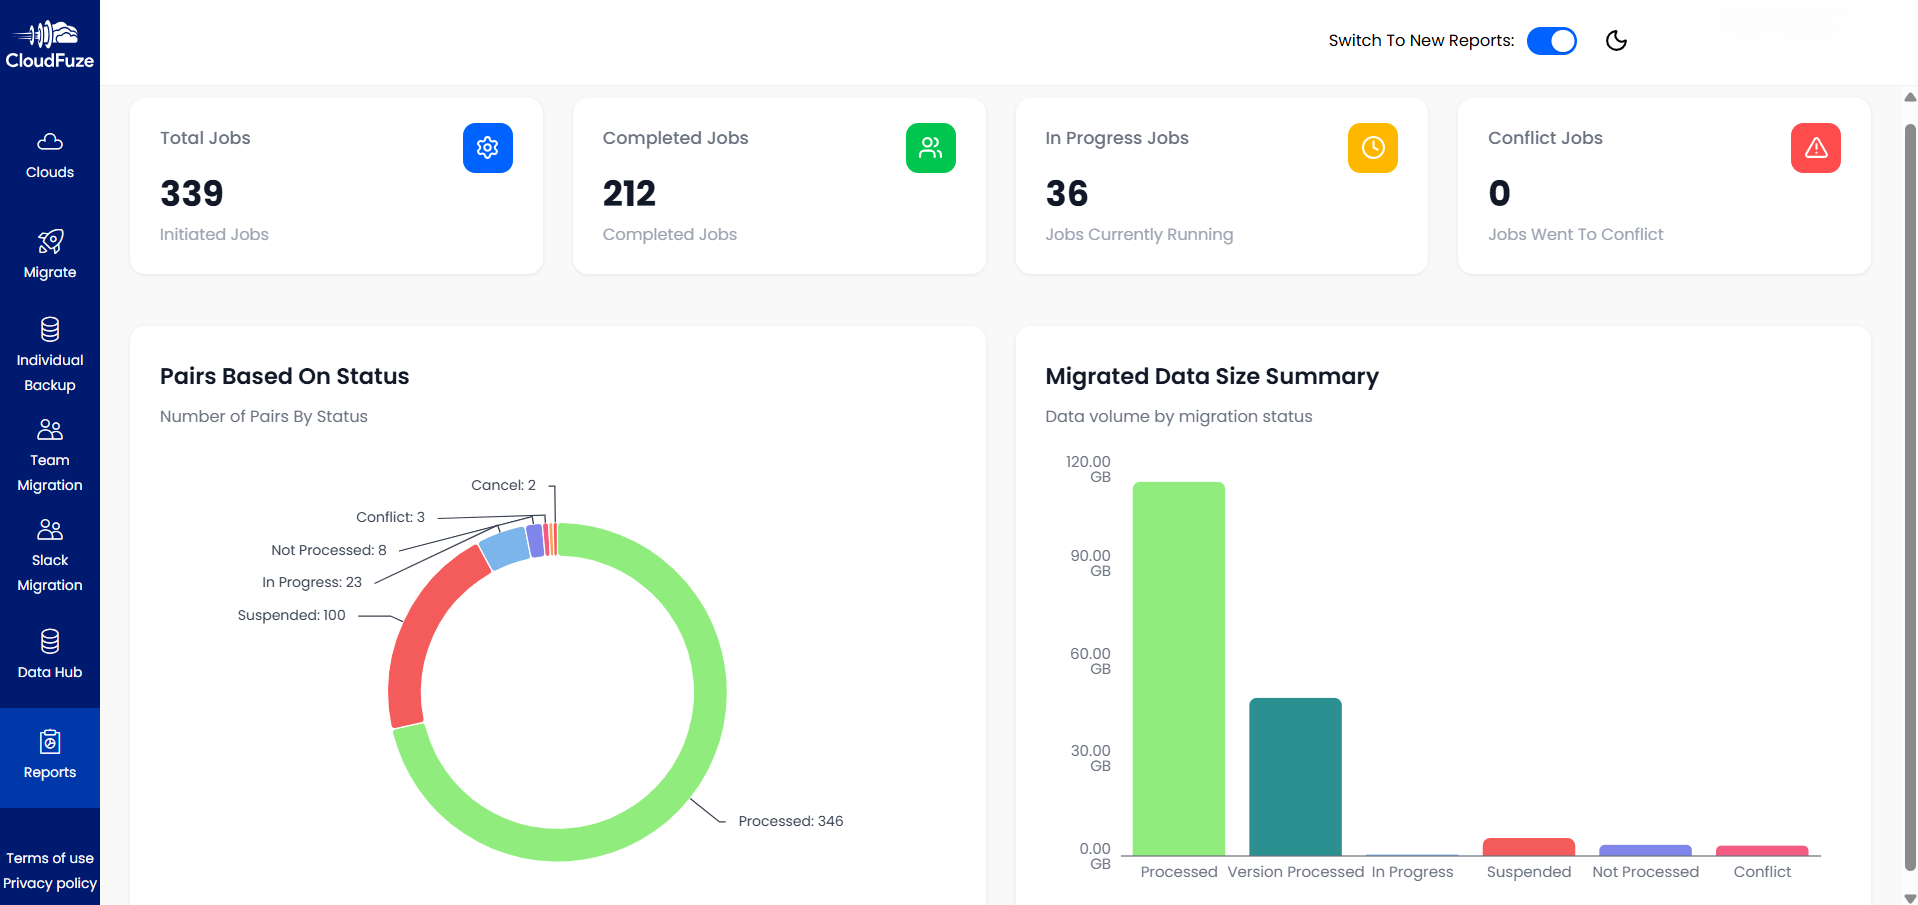Click the blue Total Jobs gear icon
The width and height of the screenshot is (1918, 905).
click(x=488, y=148)
